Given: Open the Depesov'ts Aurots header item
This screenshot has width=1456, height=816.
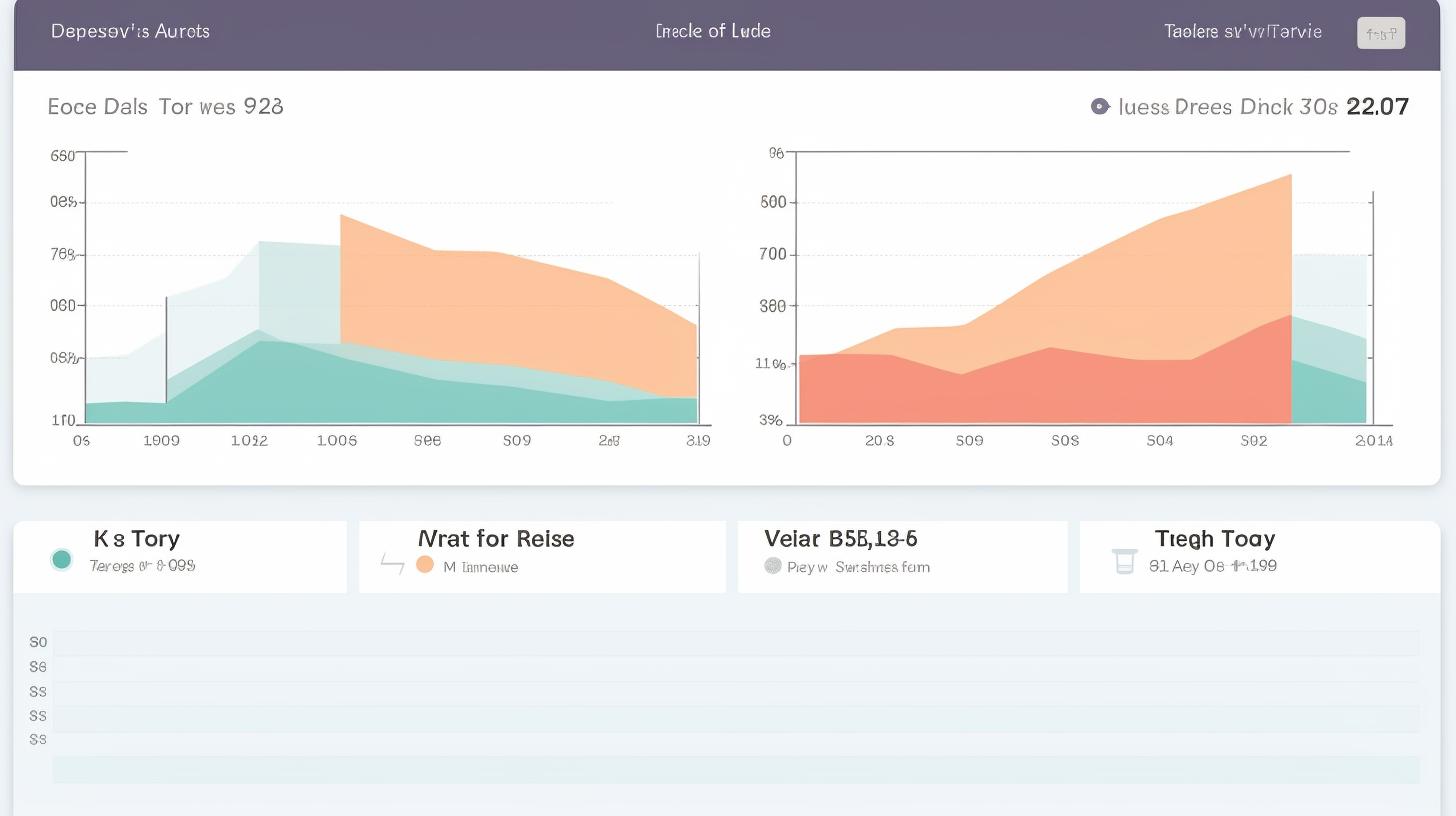Looking at the screenshot, I should [x=130, y=31].
